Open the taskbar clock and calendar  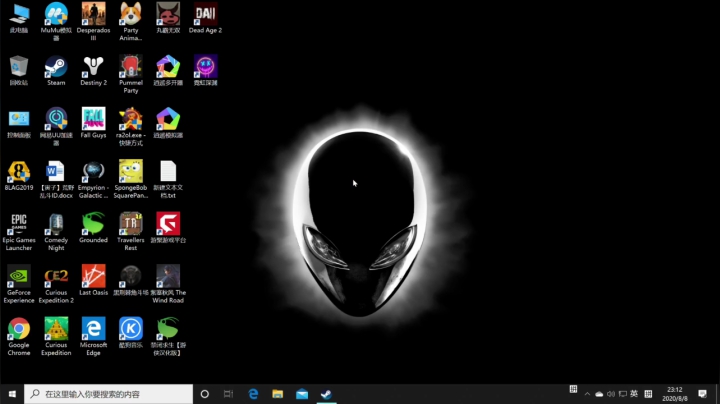(x=675, y=394)
